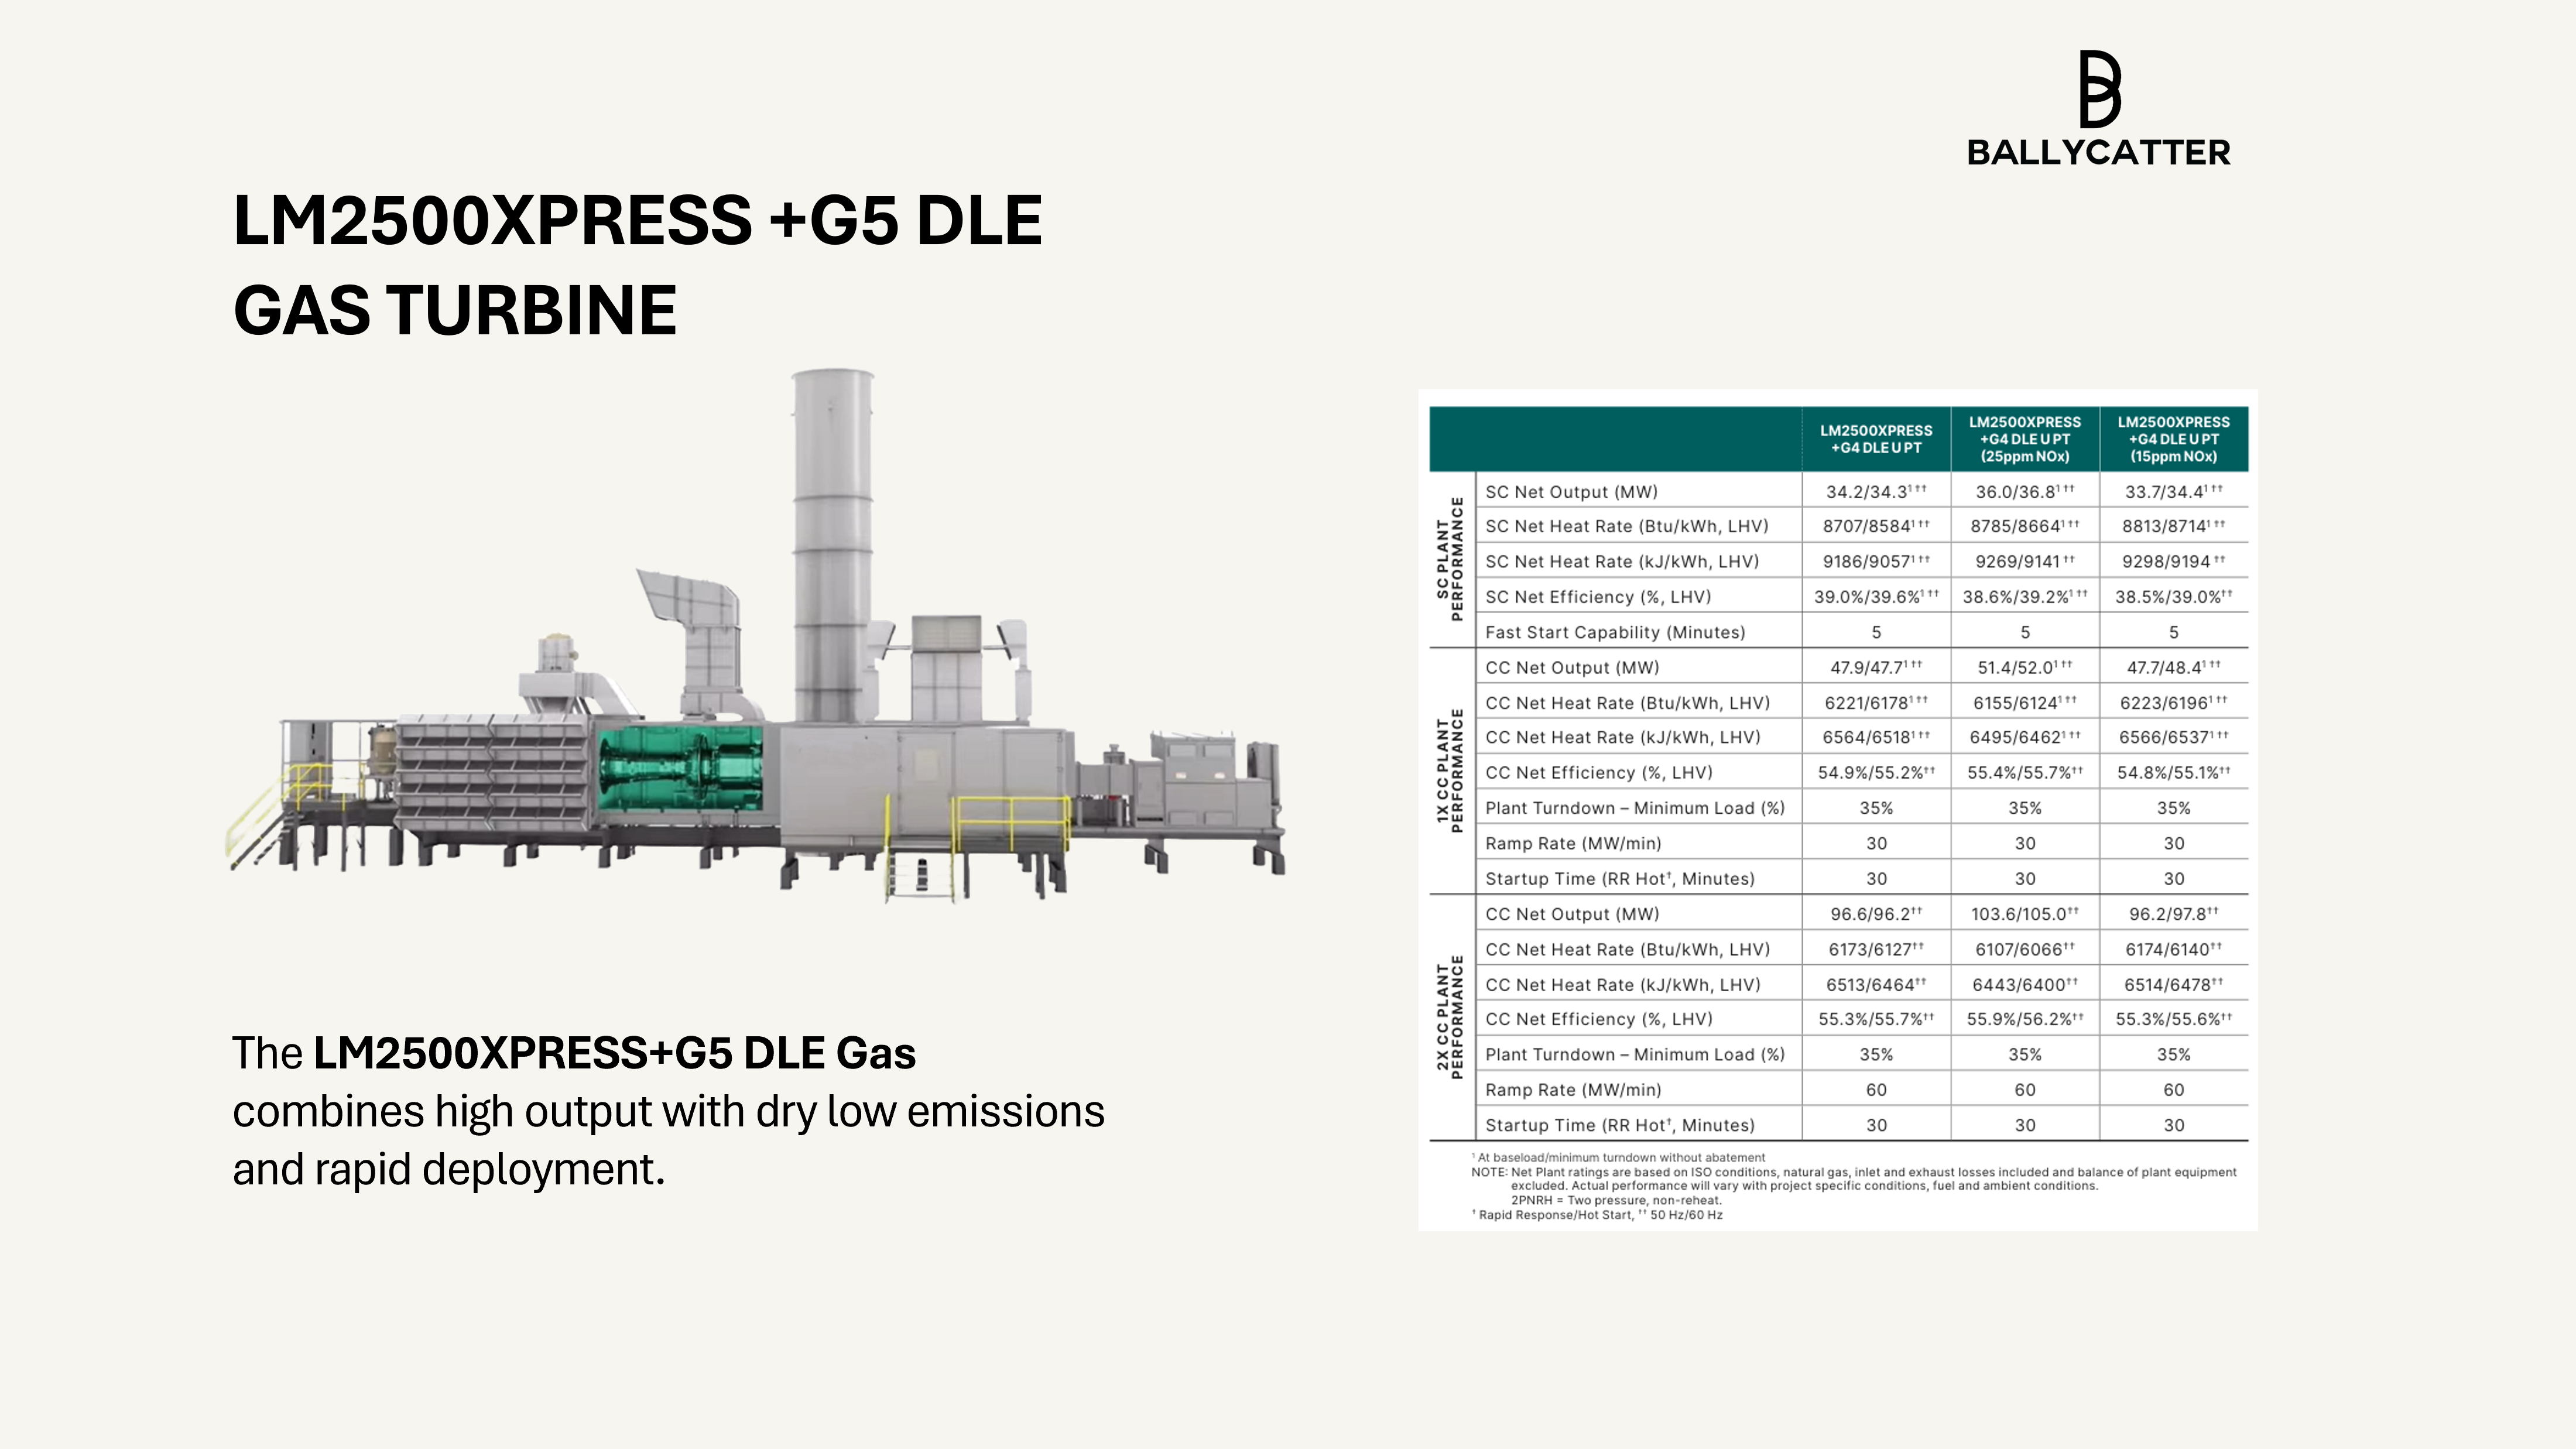Click the cell value '9186/9057'
The image size is (2576, 1449).
click(1876, 561)
